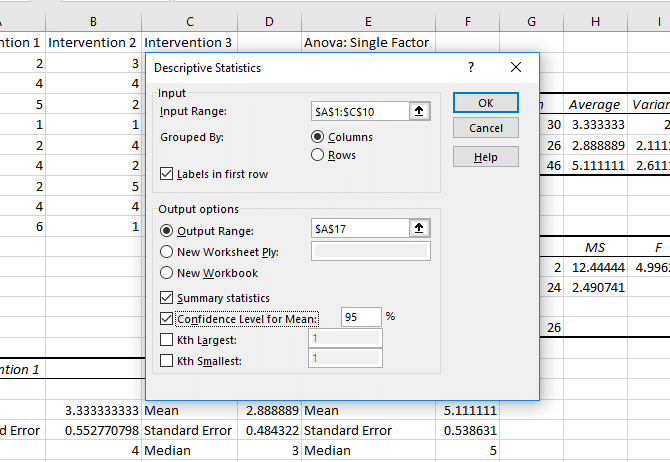Enable the Kth Largest checkbox
670x462 pixels.
(167, 340)
